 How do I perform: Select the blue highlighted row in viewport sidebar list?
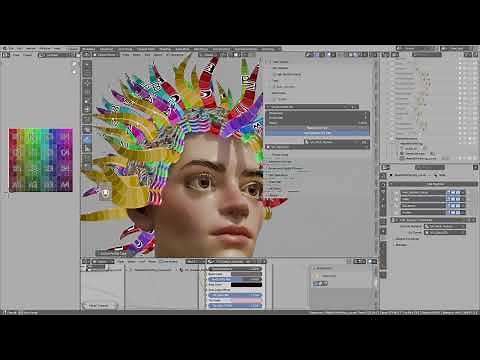[x=317, y=133]
